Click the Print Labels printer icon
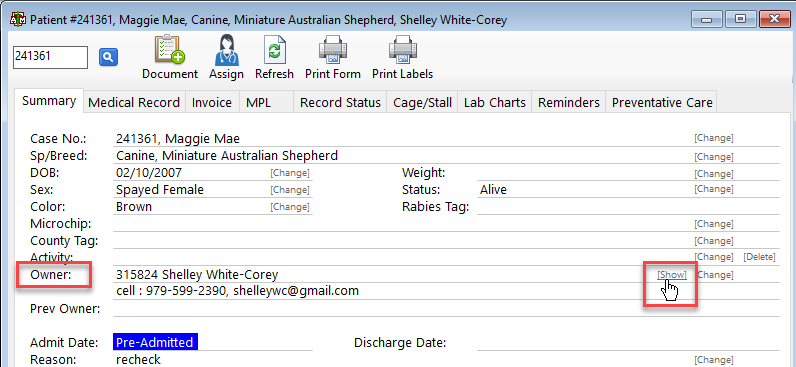Image resolution: width=796 pixels, height=367 pixels. 403,50
